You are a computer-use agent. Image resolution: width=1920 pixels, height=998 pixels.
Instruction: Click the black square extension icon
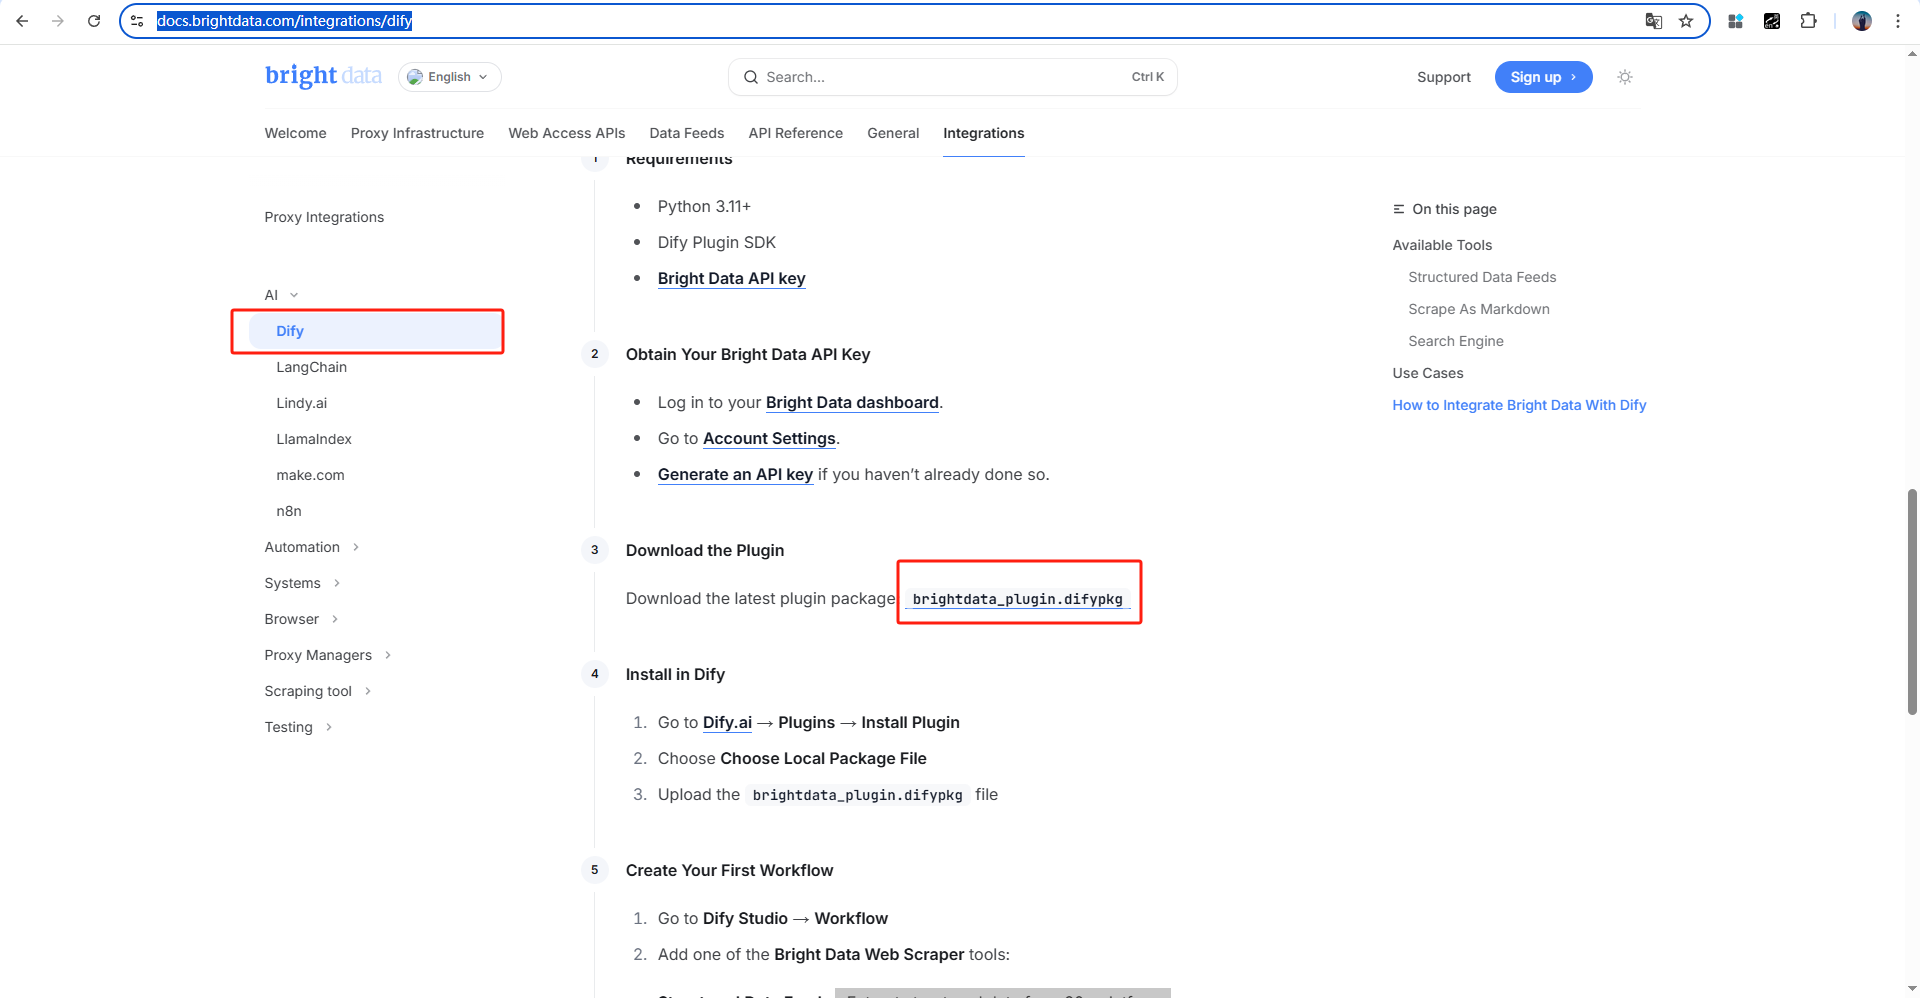(1772, 21)
